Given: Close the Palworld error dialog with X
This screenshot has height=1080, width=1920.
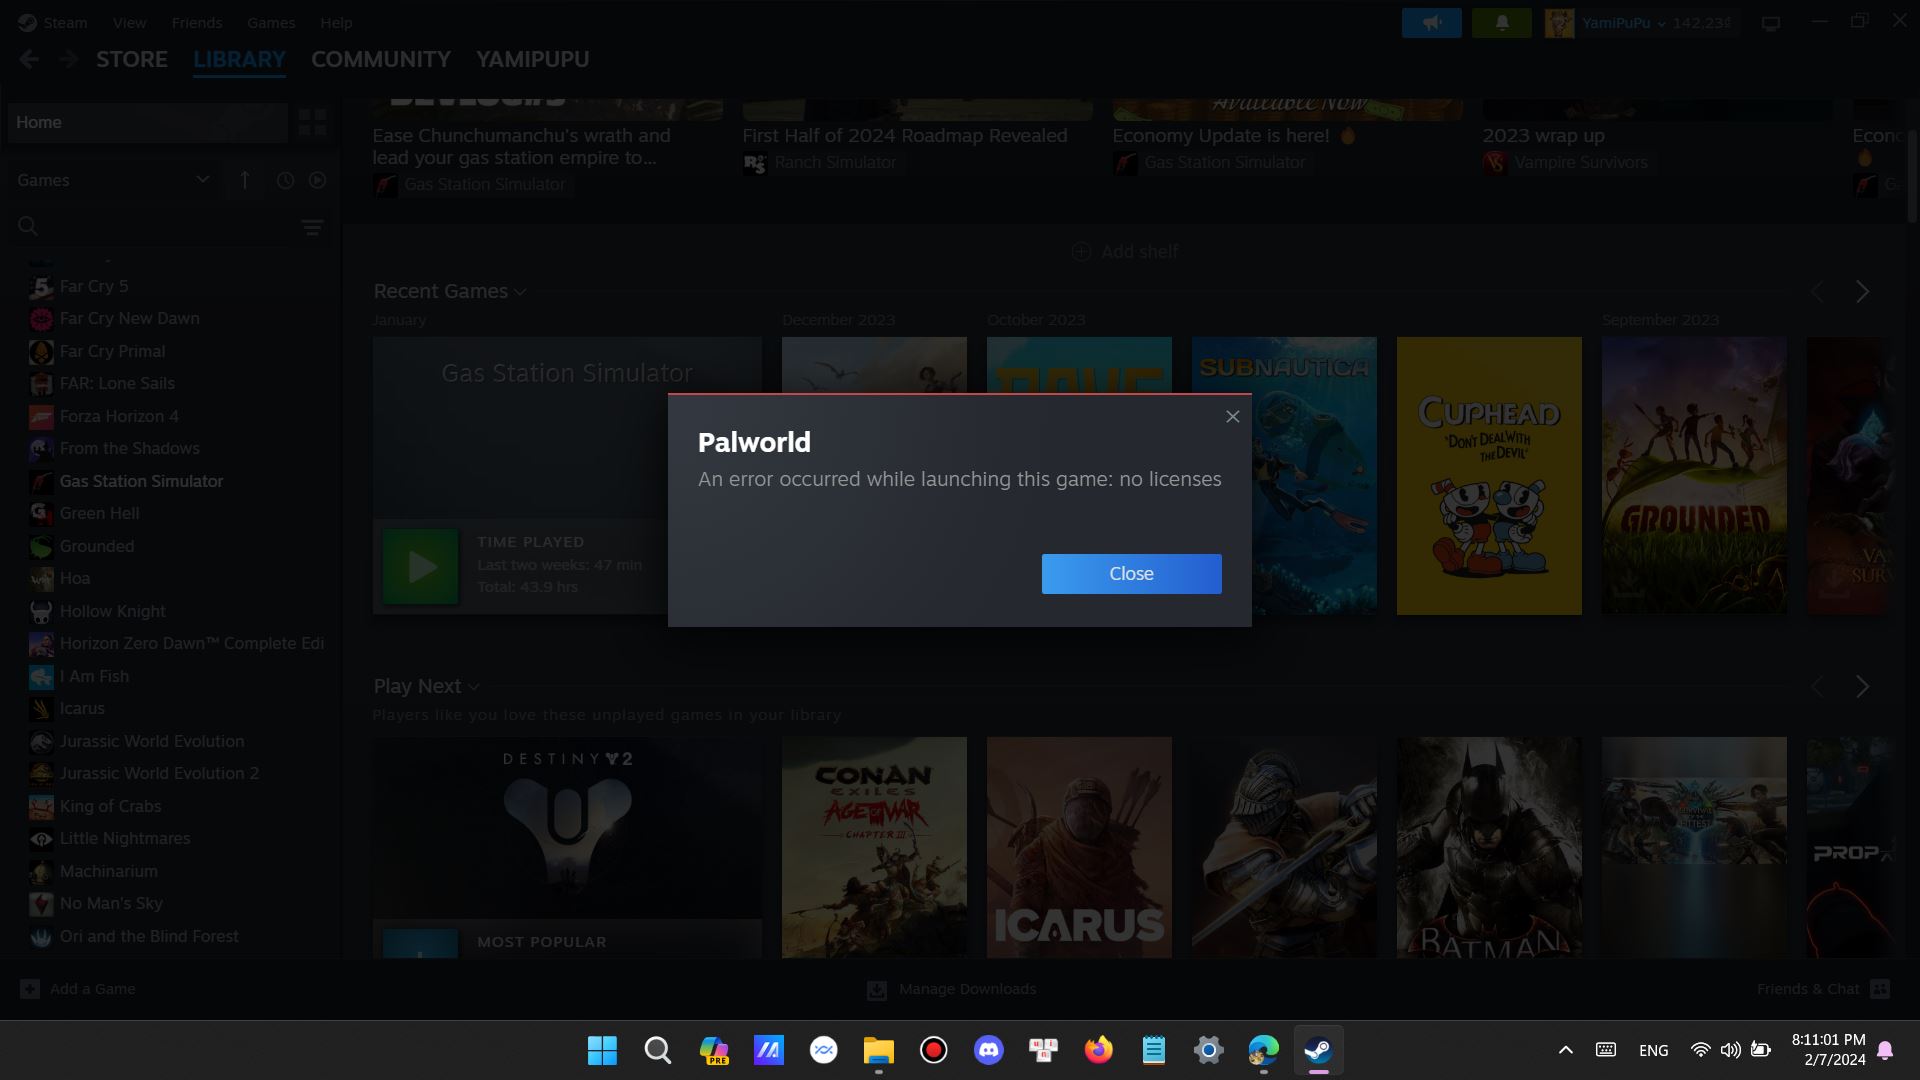Looking at the screenshot, I should point(1232,417).
